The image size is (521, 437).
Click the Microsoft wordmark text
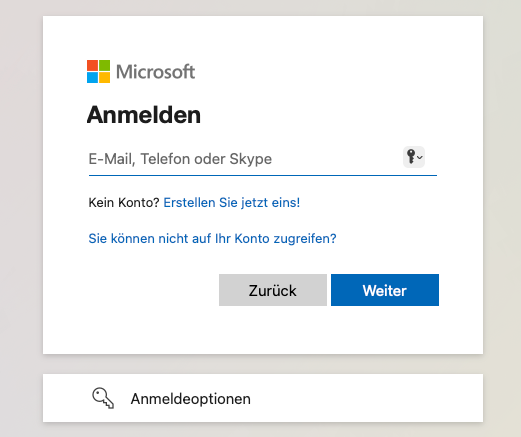click(155, 72)
